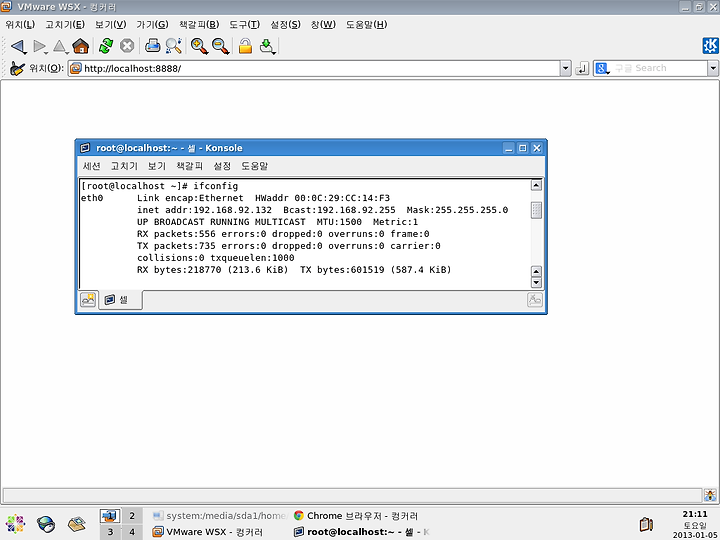Viewport: 720px width, 540px height.
Task: Launch Konqueror from the globe panel icon
Action: click(x=46, y=524)
